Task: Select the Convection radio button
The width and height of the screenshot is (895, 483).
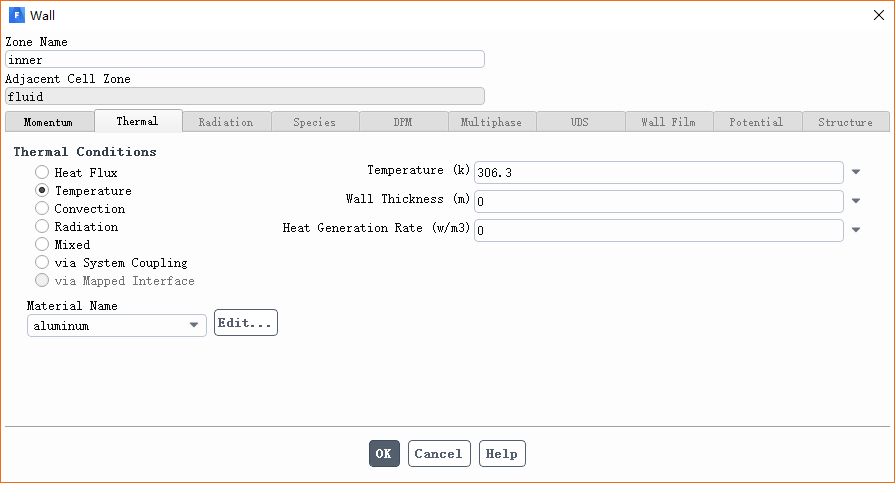Action: point(42,209)
